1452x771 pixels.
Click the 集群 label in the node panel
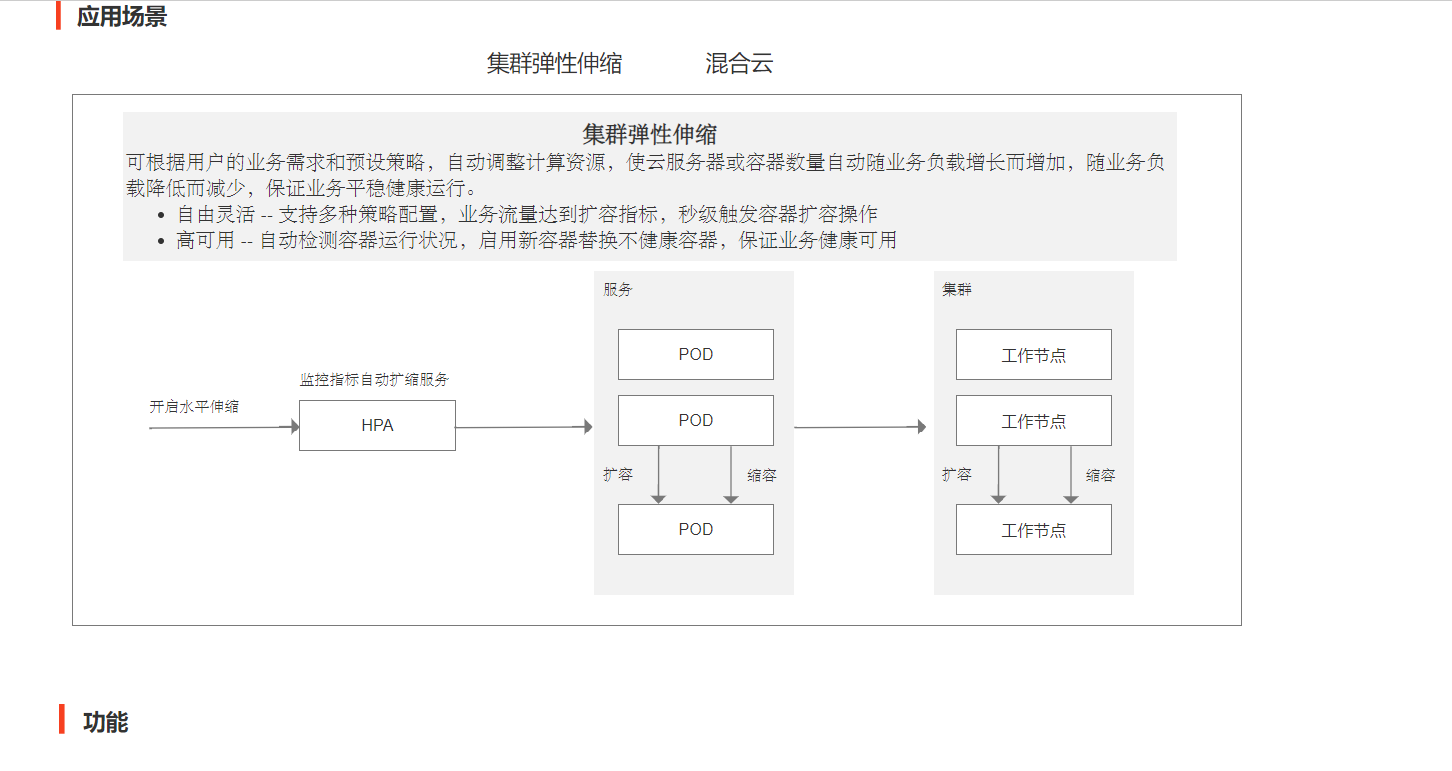[957, 290]
